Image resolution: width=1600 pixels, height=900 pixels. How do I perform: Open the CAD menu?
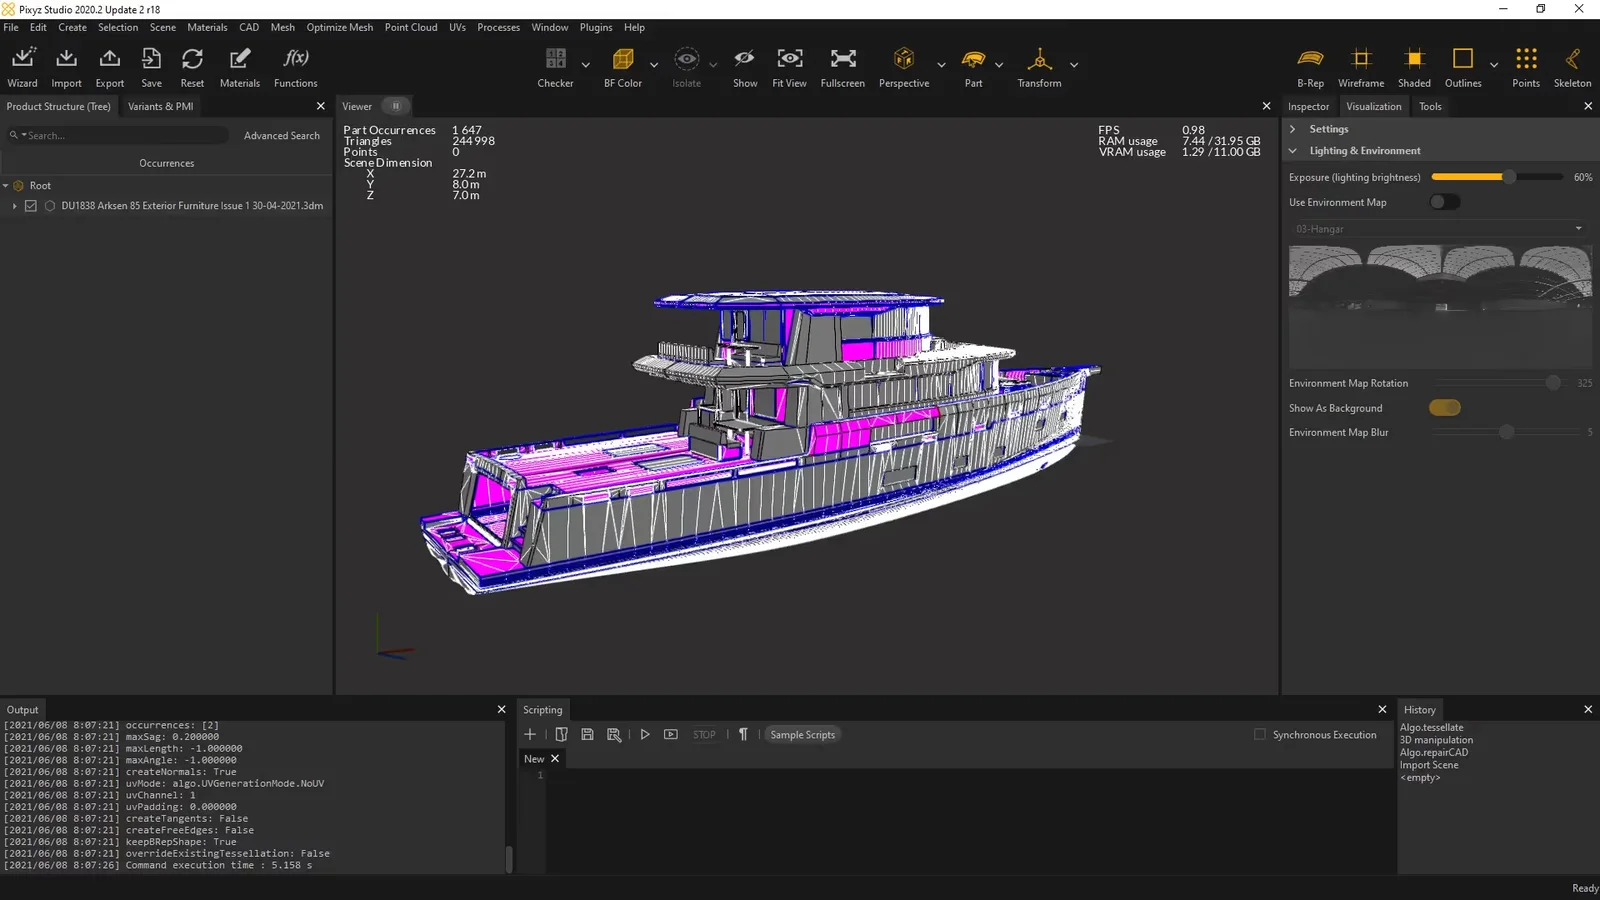pos(249,27)
